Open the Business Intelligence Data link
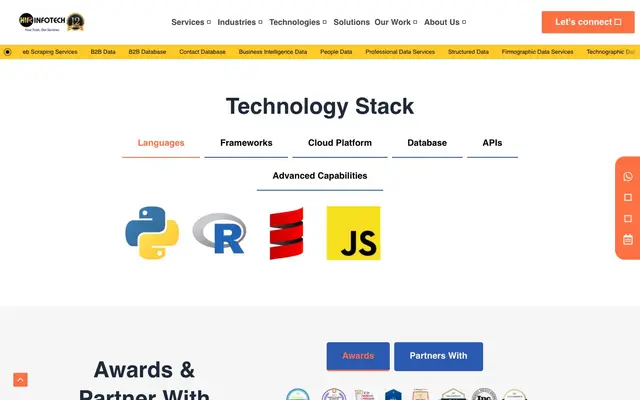Viewport: 640px width, 400px height. [x=273, y=52]
